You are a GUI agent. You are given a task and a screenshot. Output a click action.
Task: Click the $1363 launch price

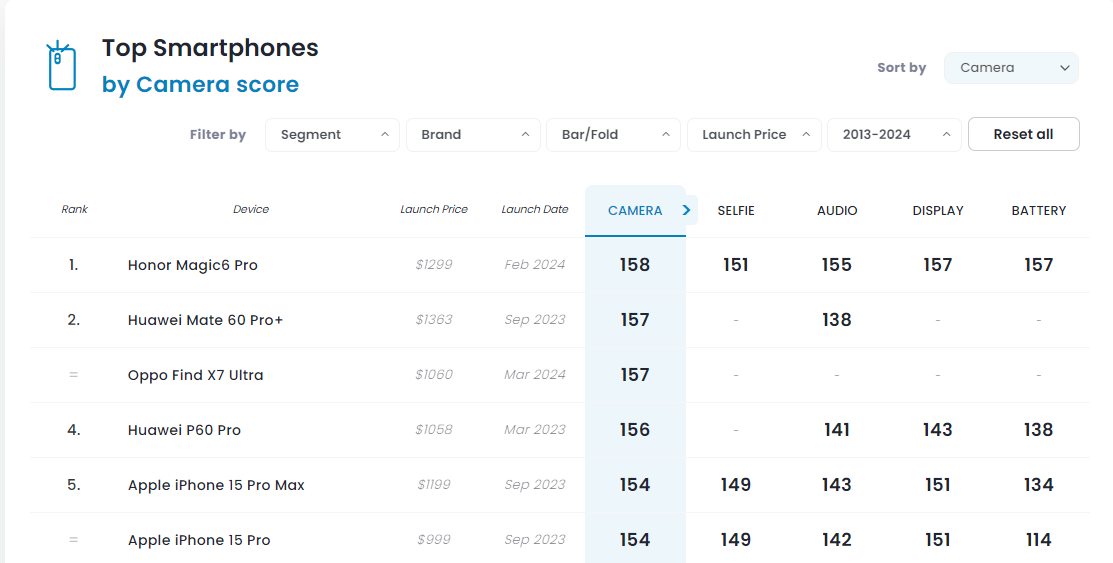434,319
